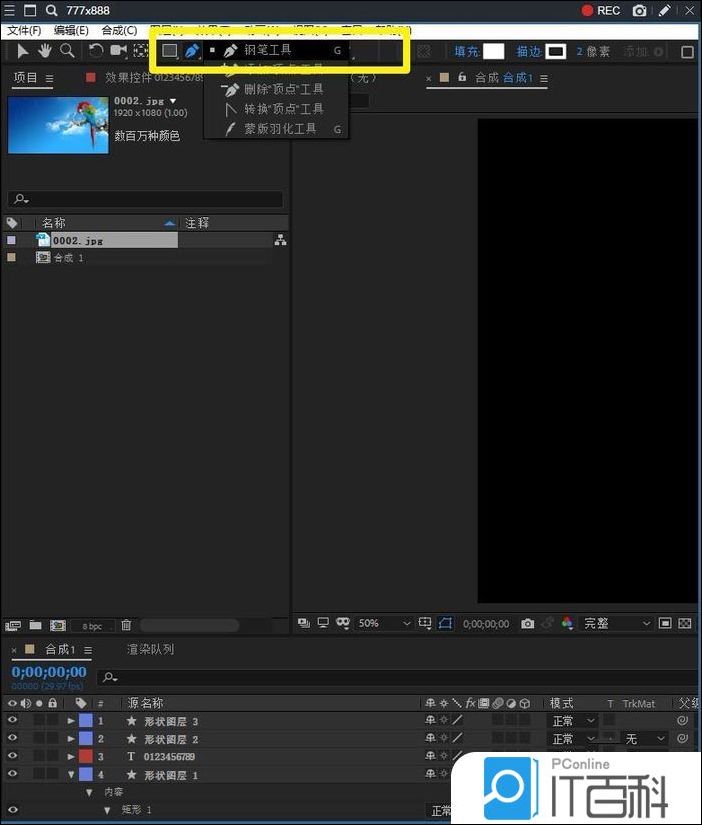Click the white 填充 fill color swatch
Viewport: 702px width, 825px height.
[493, 51]
